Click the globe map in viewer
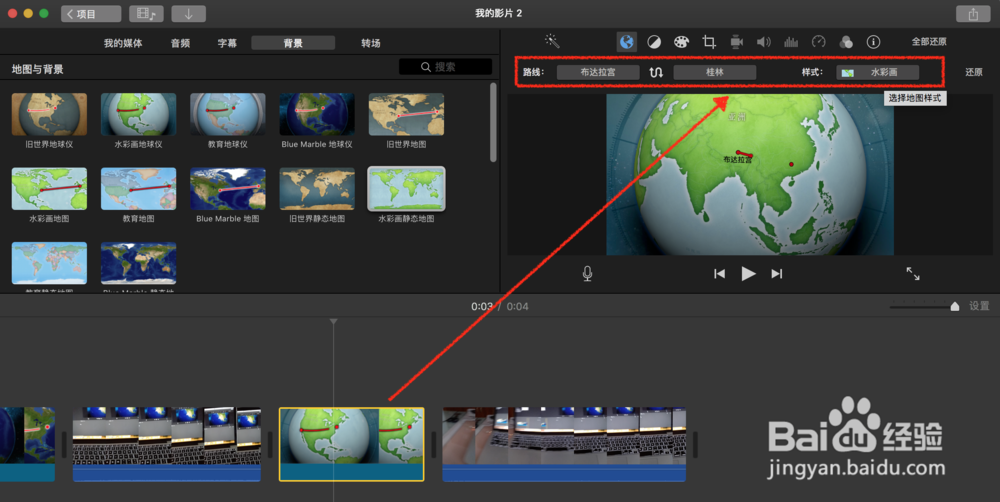This screenshot has width=1000, height=502. coord(750,174)
